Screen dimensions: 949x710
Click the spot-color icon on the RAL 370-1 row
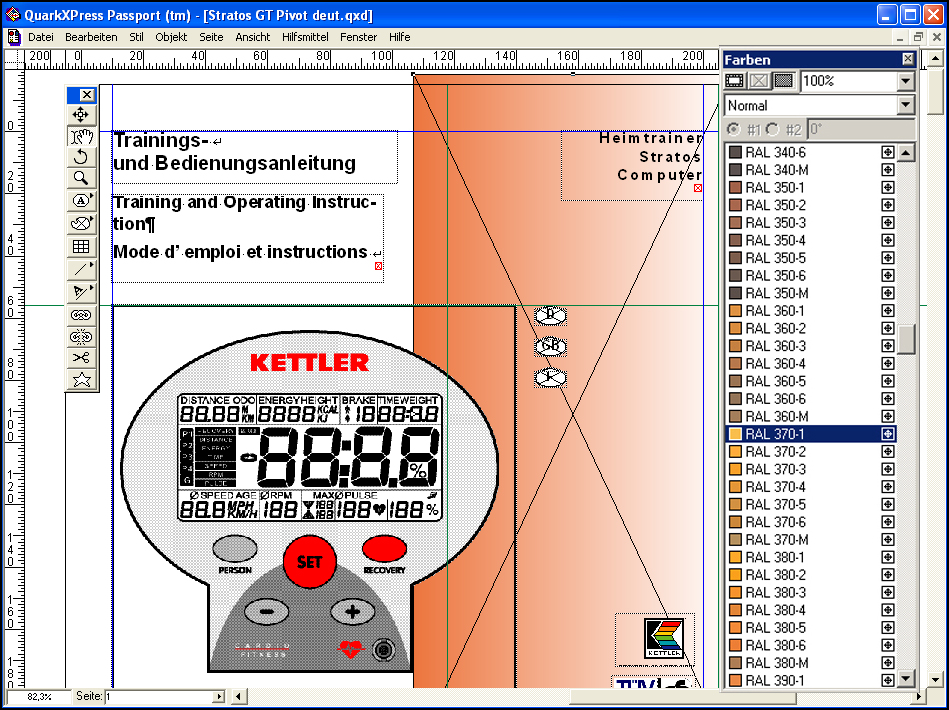(887, 434)
